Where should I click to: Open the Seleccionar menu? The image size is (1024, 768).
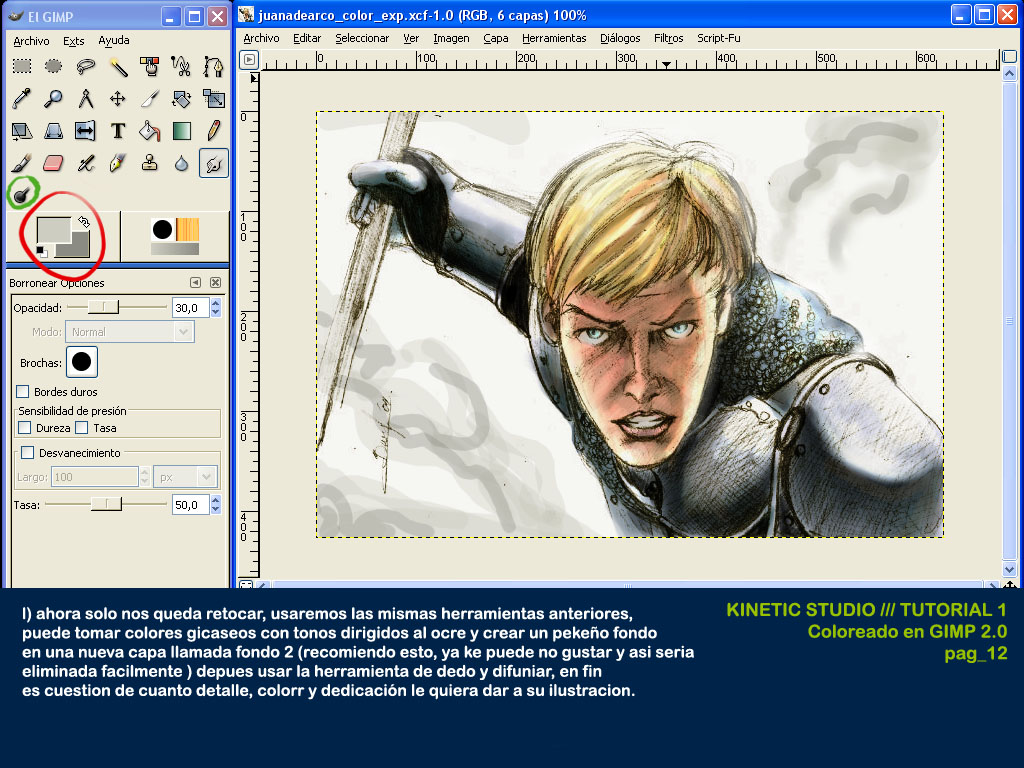pos(362,38)
